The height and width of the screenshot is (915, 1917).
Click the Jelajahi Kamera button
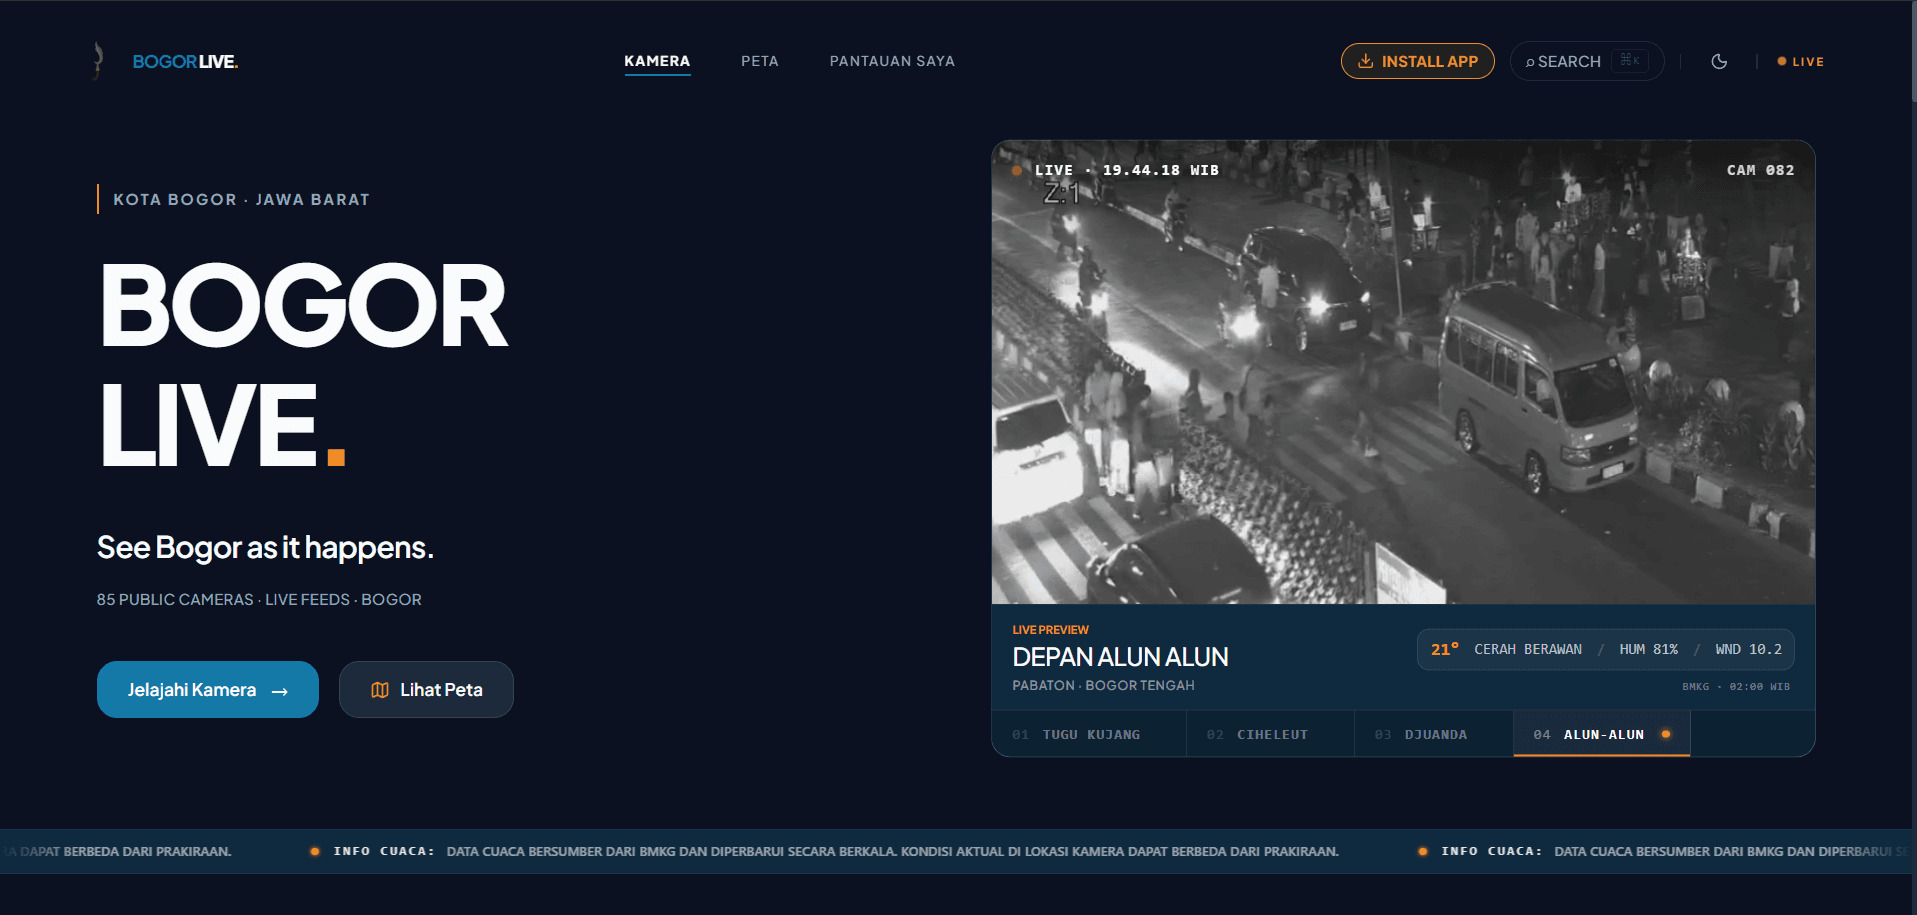(208, 690)
